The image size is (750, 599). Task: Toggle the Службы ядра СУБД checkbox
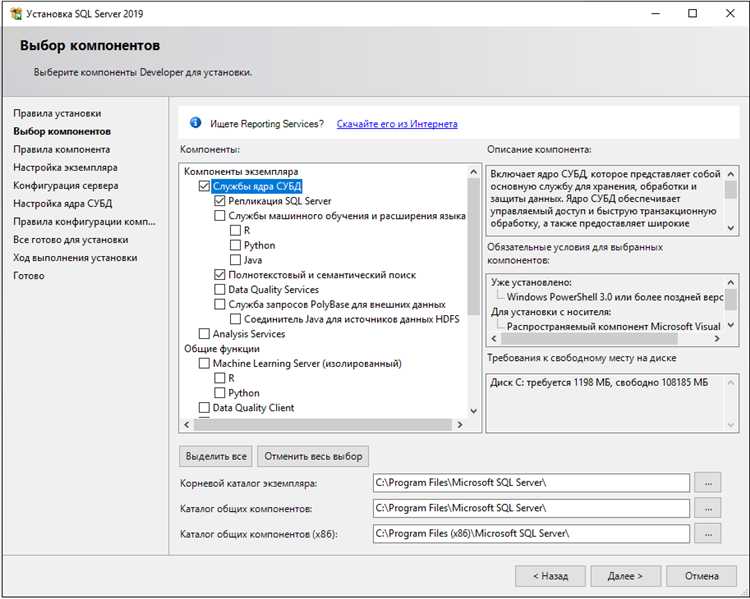(204, 186)
